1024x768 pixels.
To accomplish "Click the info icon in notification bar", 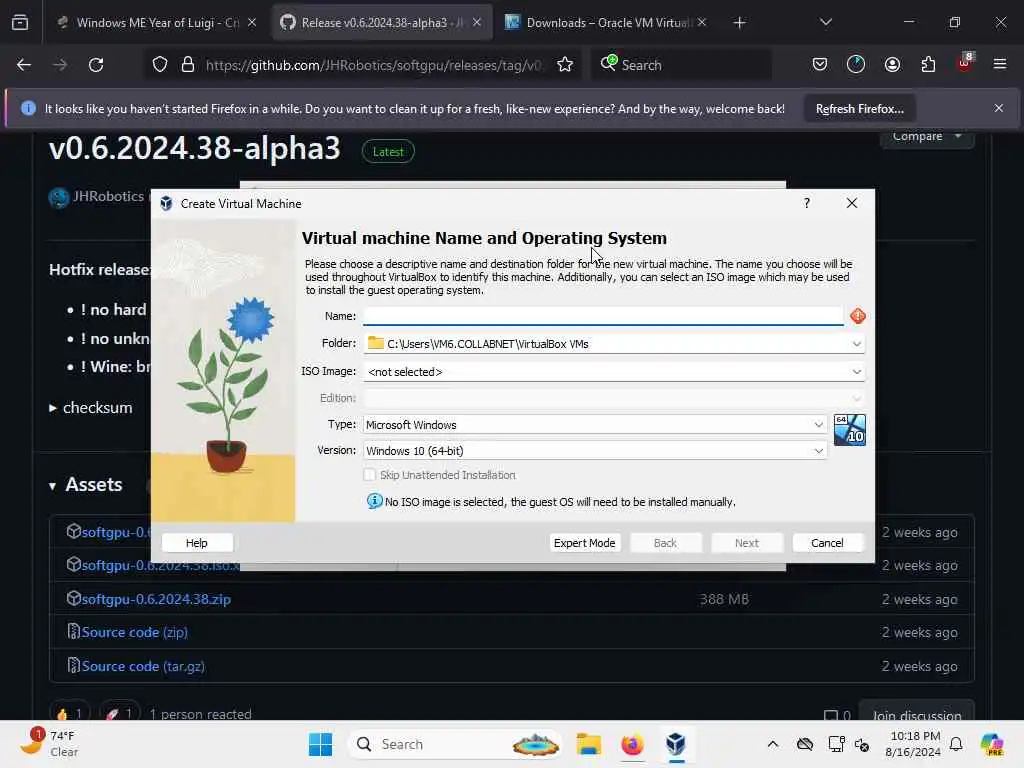I will (x=28, y=108).
